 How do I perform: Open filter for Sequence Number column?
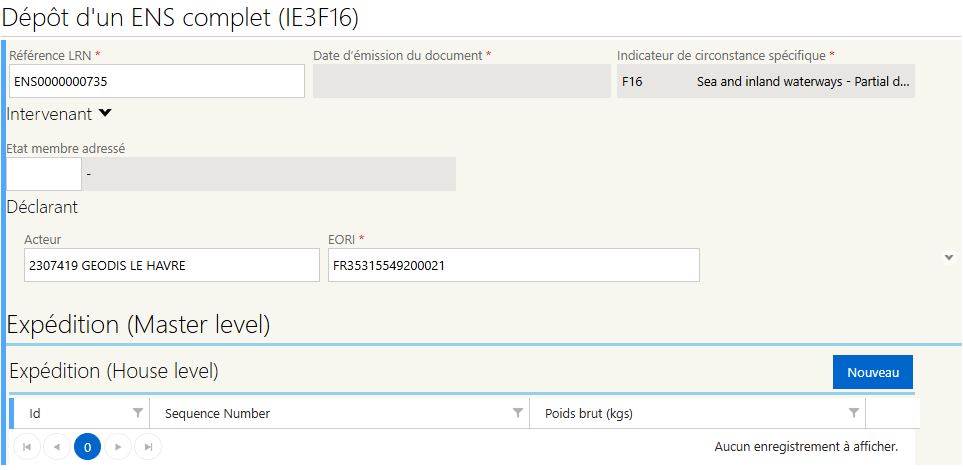518,413
